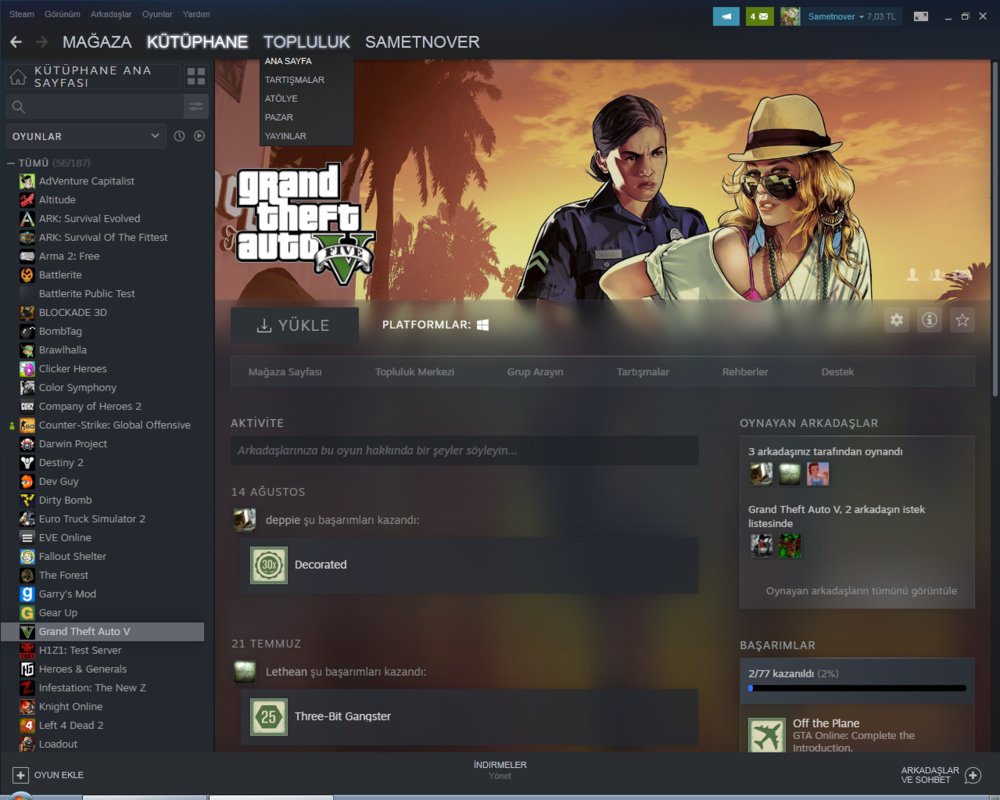Click the Three-Bit Gangster achievement icon
Viewport: 1000px width, 800px height.
[x=268, y=717]
